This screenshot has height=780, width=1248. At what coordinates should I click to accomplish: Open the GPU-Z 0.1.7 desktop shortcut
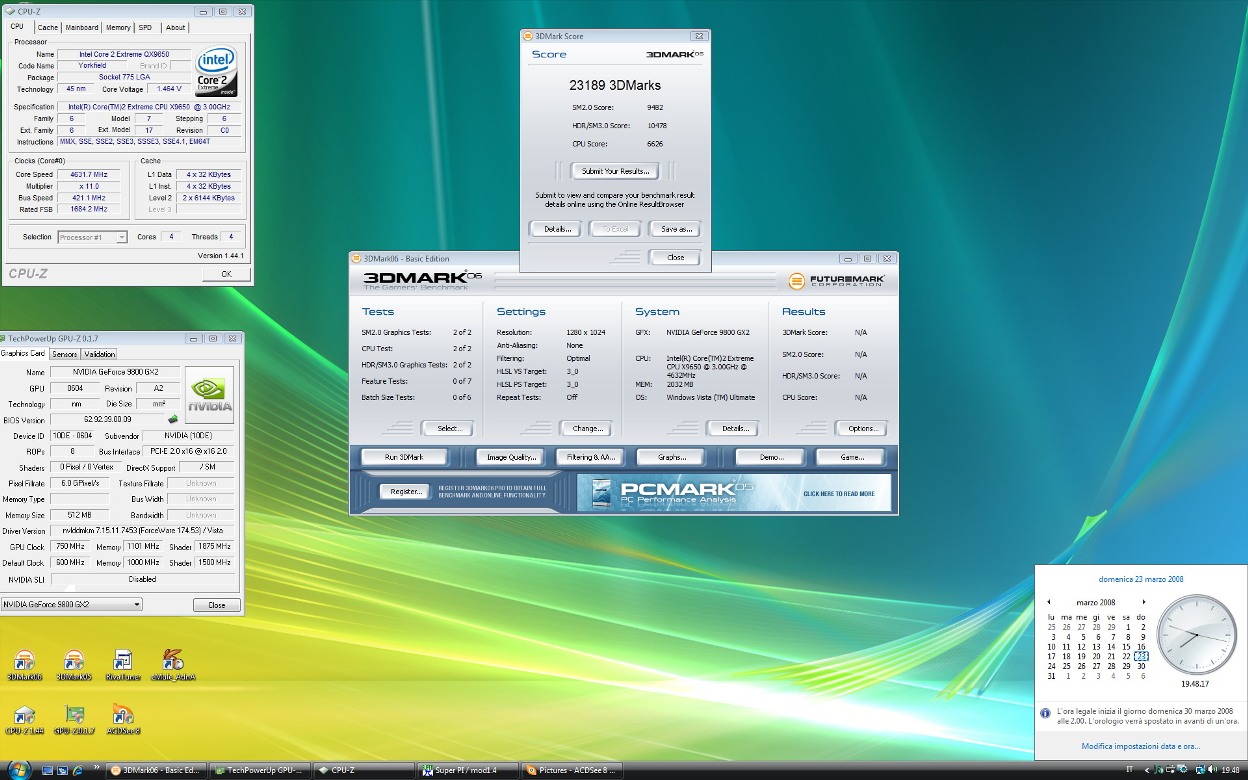click(x=73, y=720)
